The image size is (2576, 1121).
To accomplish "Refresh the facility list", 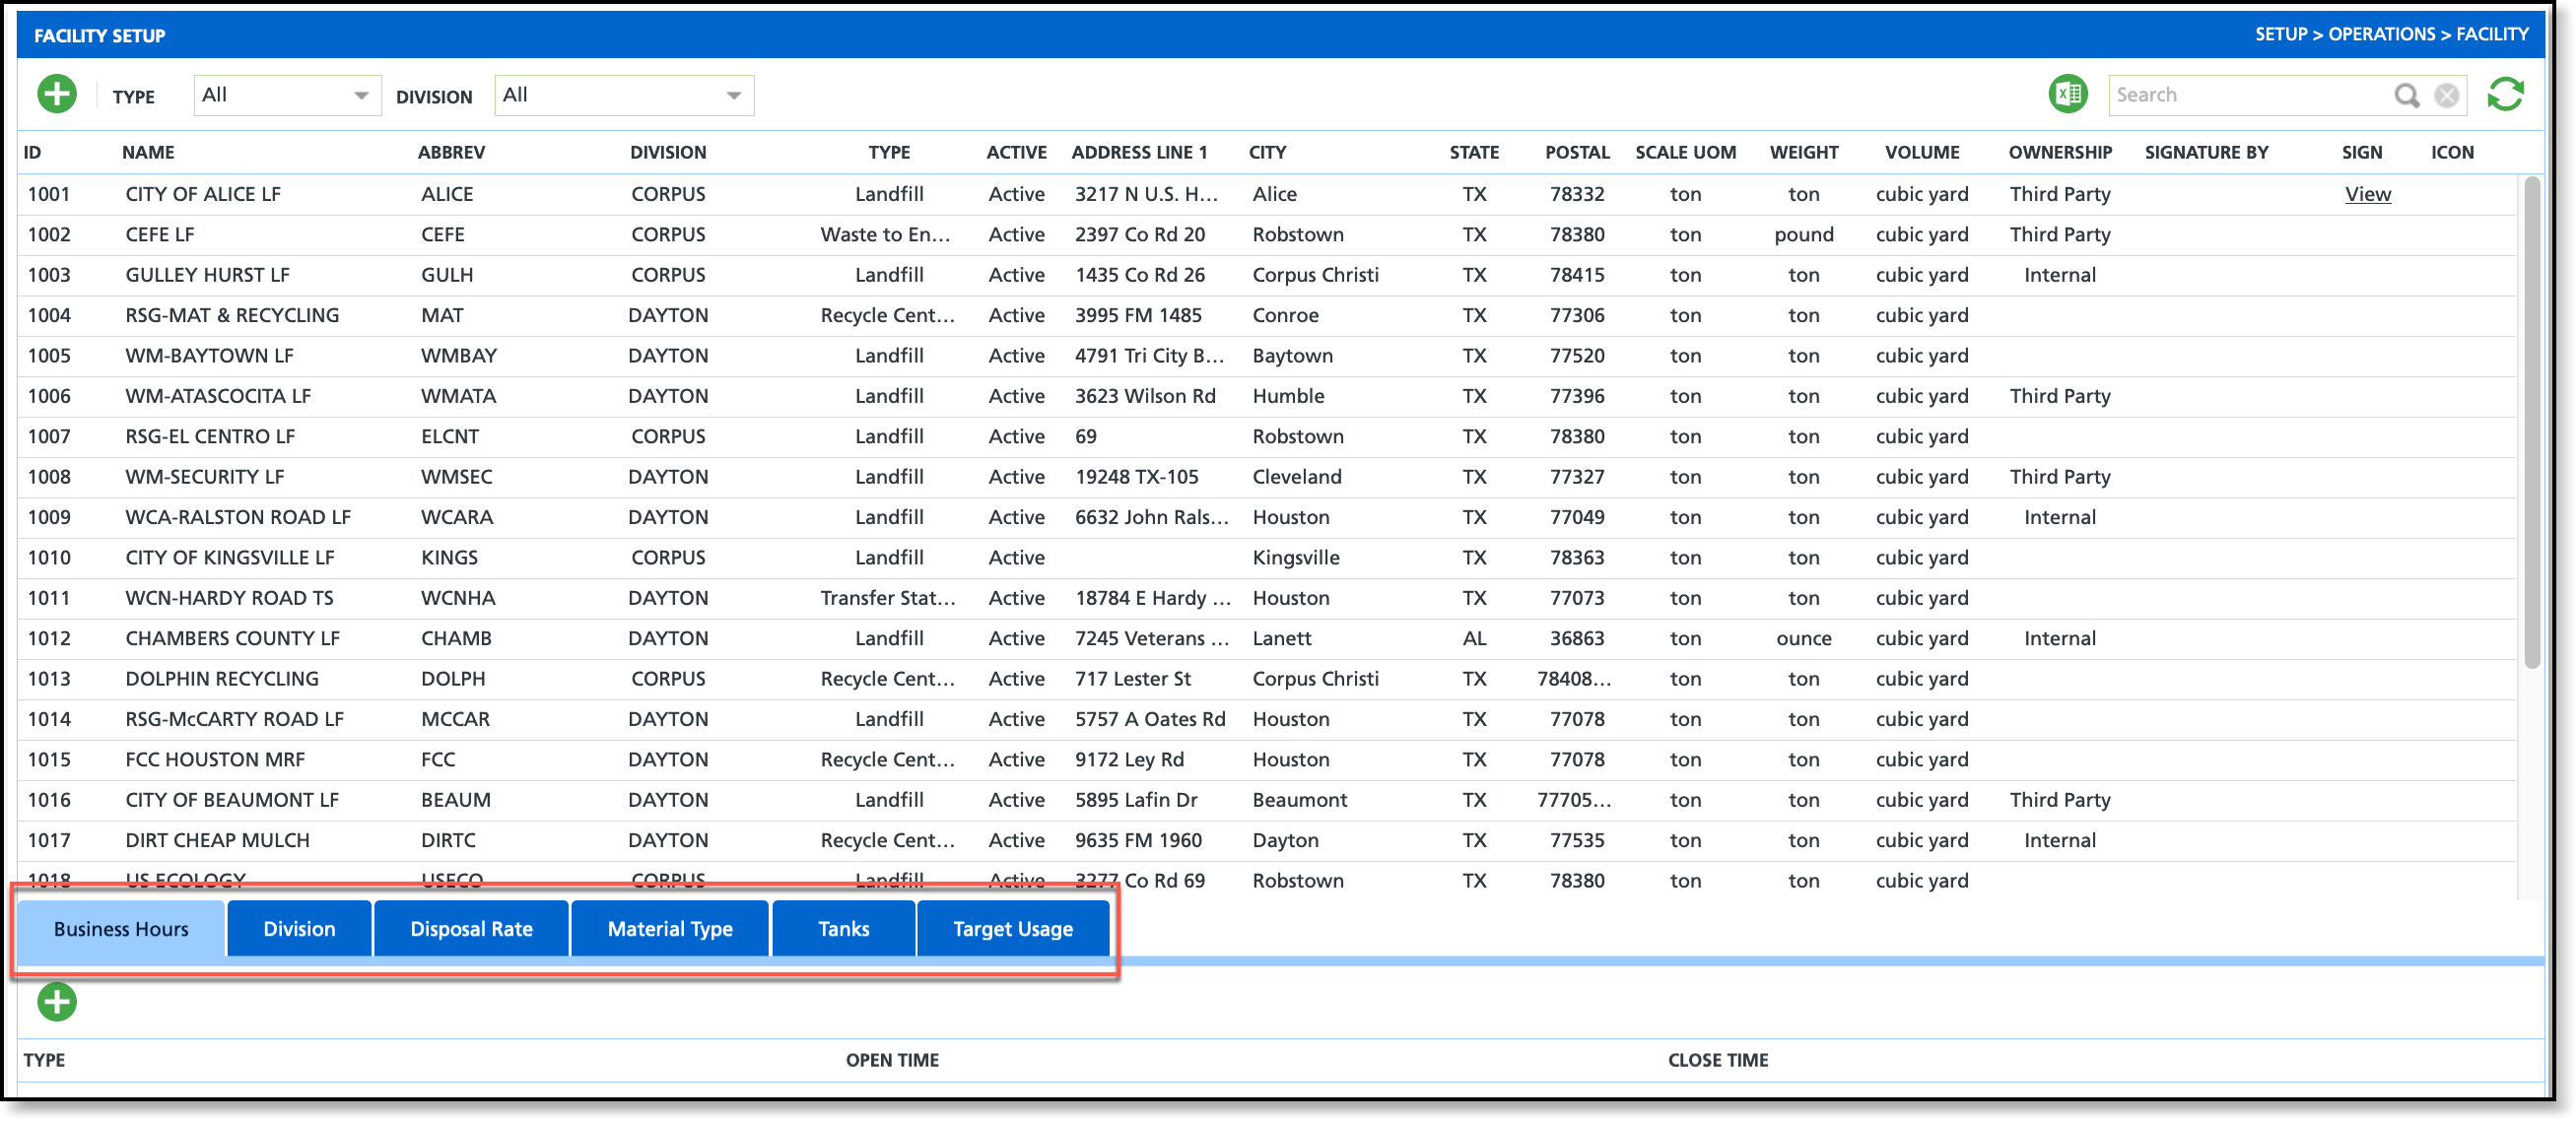I will point(2505,95).
